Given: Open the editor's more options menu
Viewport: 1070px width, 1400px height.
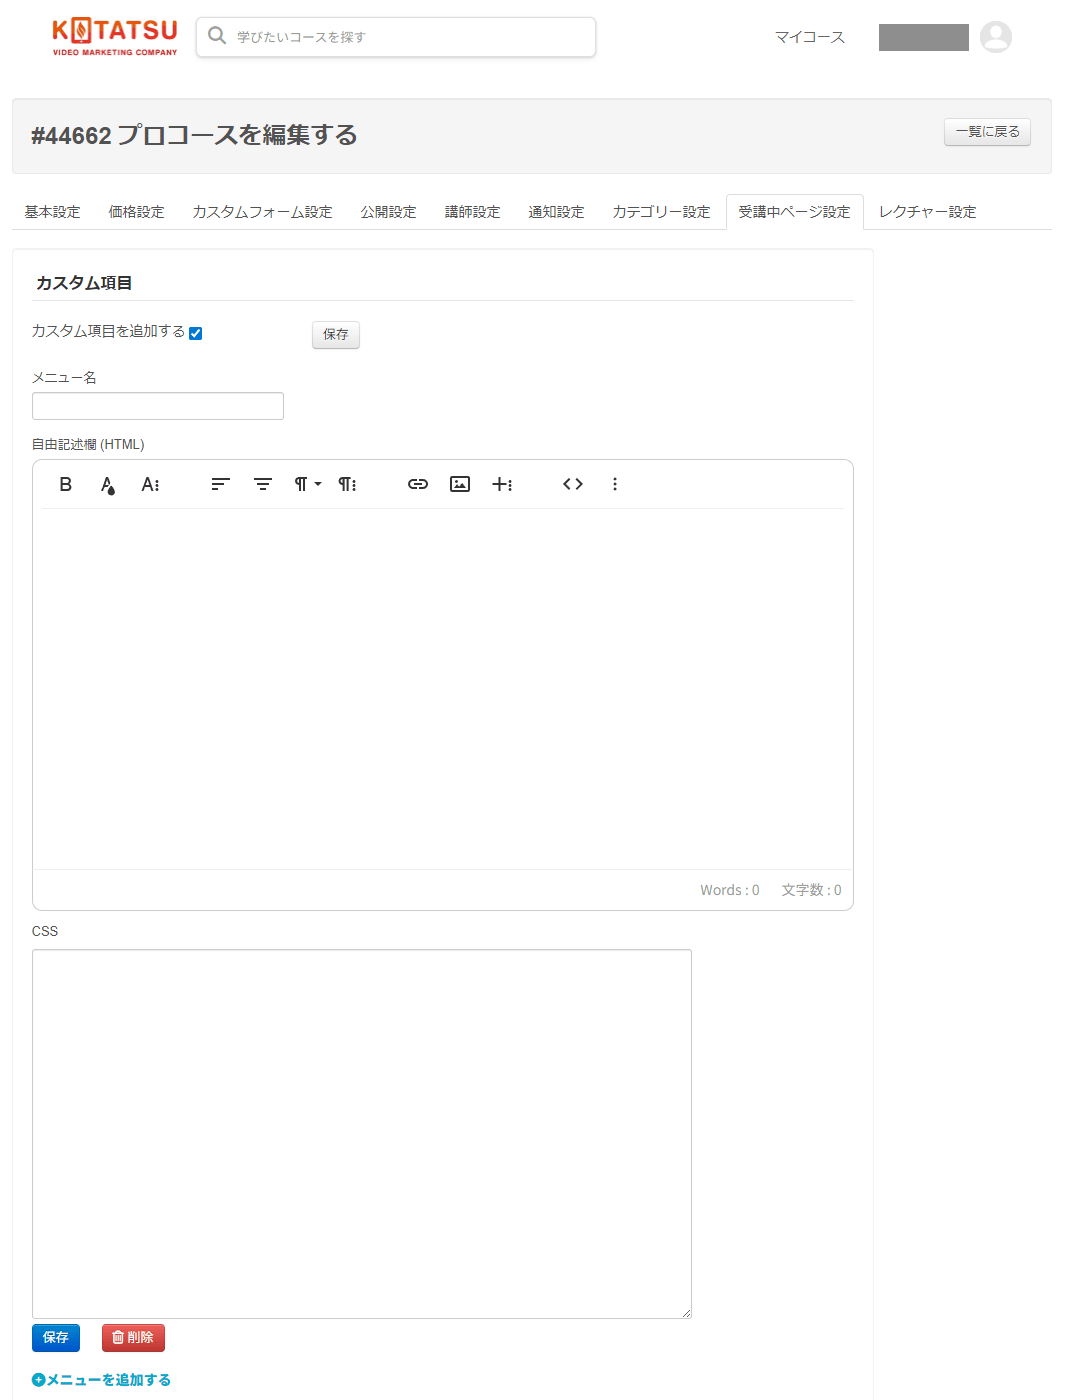Looking at the screenshot, I should click(x=615, y=484).
